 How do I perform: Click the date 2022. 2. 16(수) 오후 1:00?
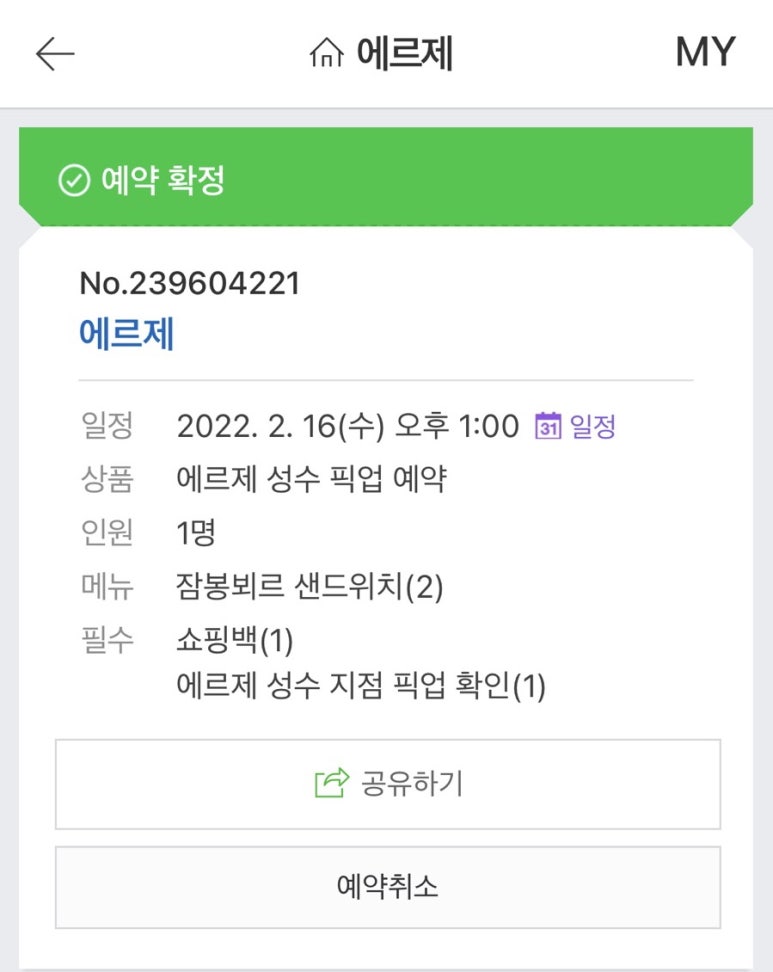coord(347,427)
